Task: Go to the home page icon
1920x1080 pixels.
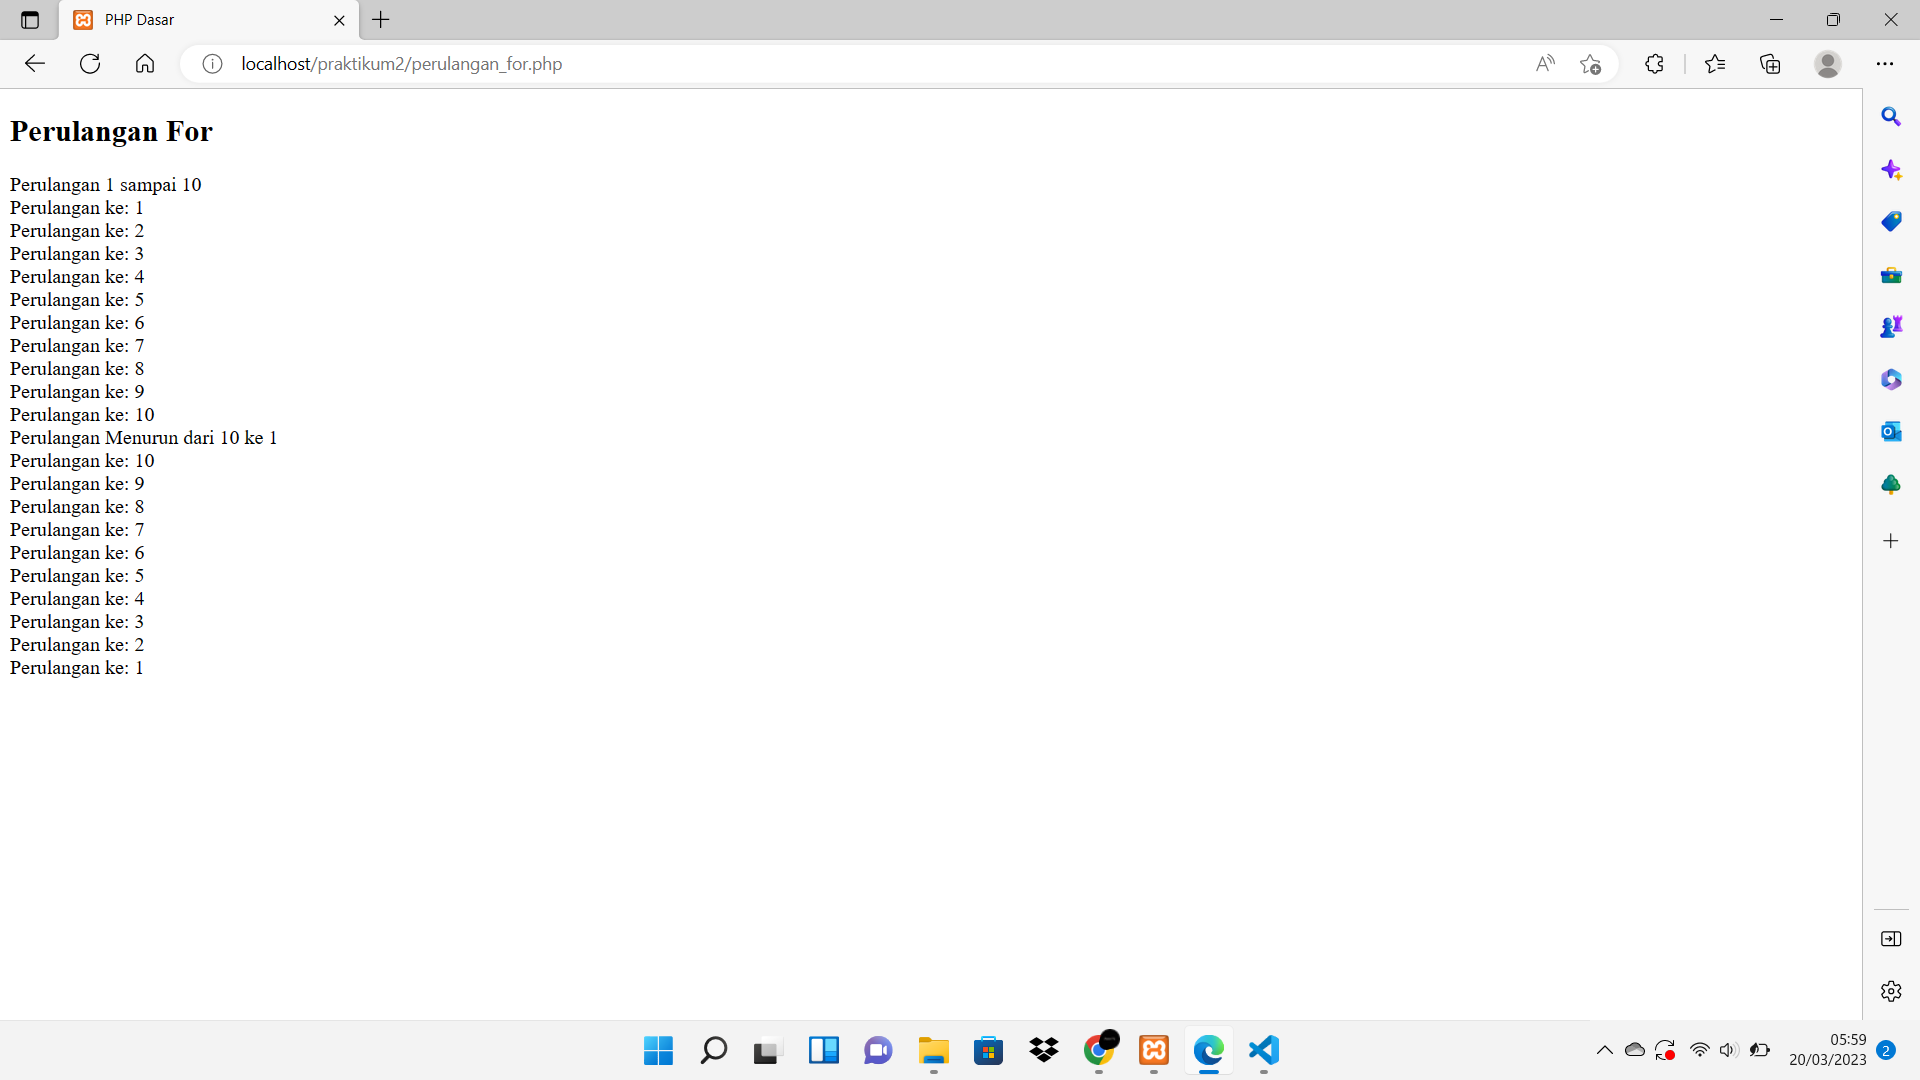Action: point(145,64)
